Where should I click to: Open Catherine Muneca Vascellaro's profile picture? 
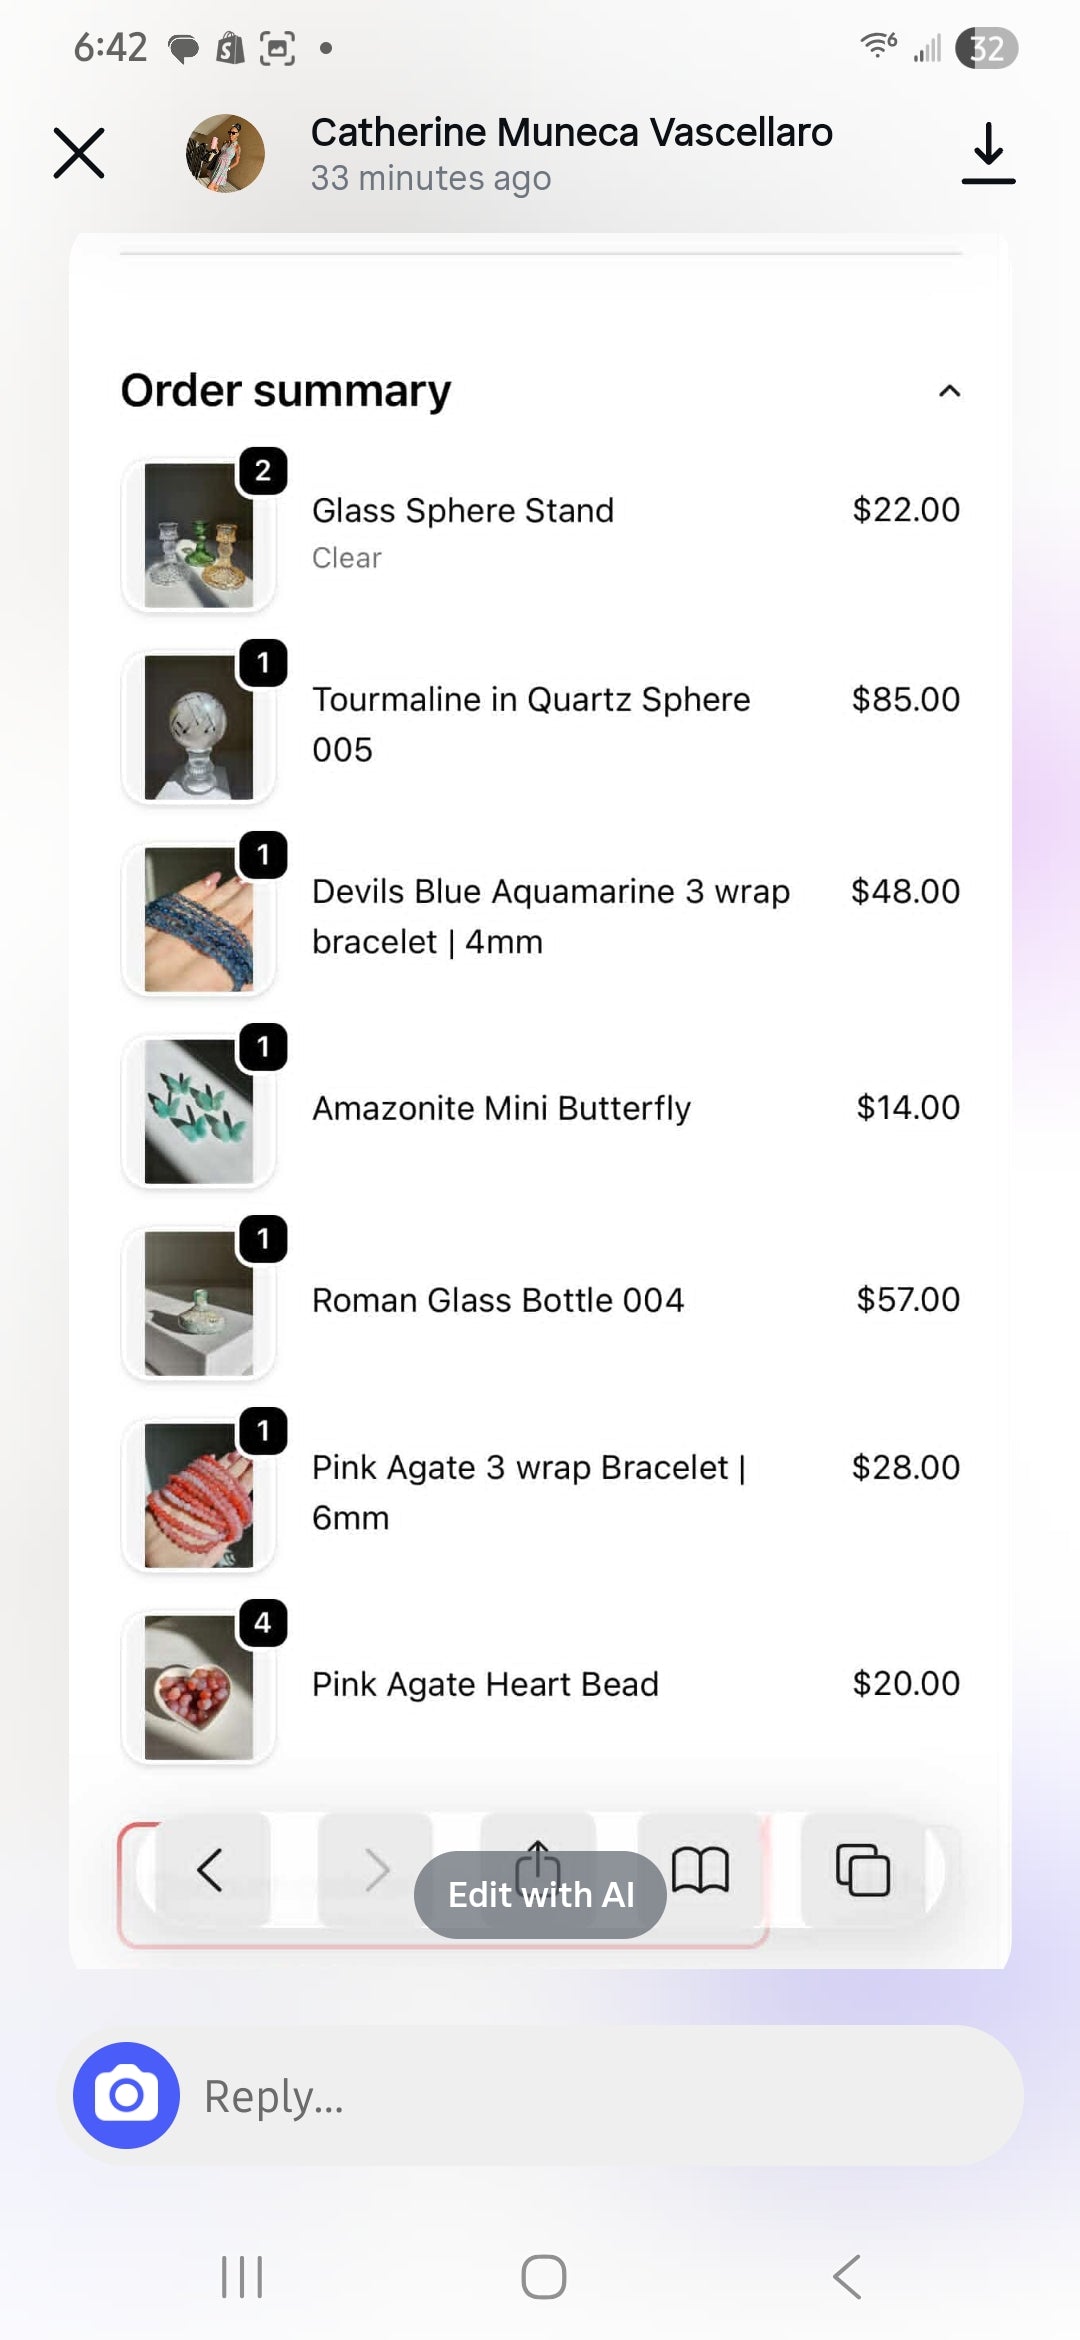(x=225, y=153)
